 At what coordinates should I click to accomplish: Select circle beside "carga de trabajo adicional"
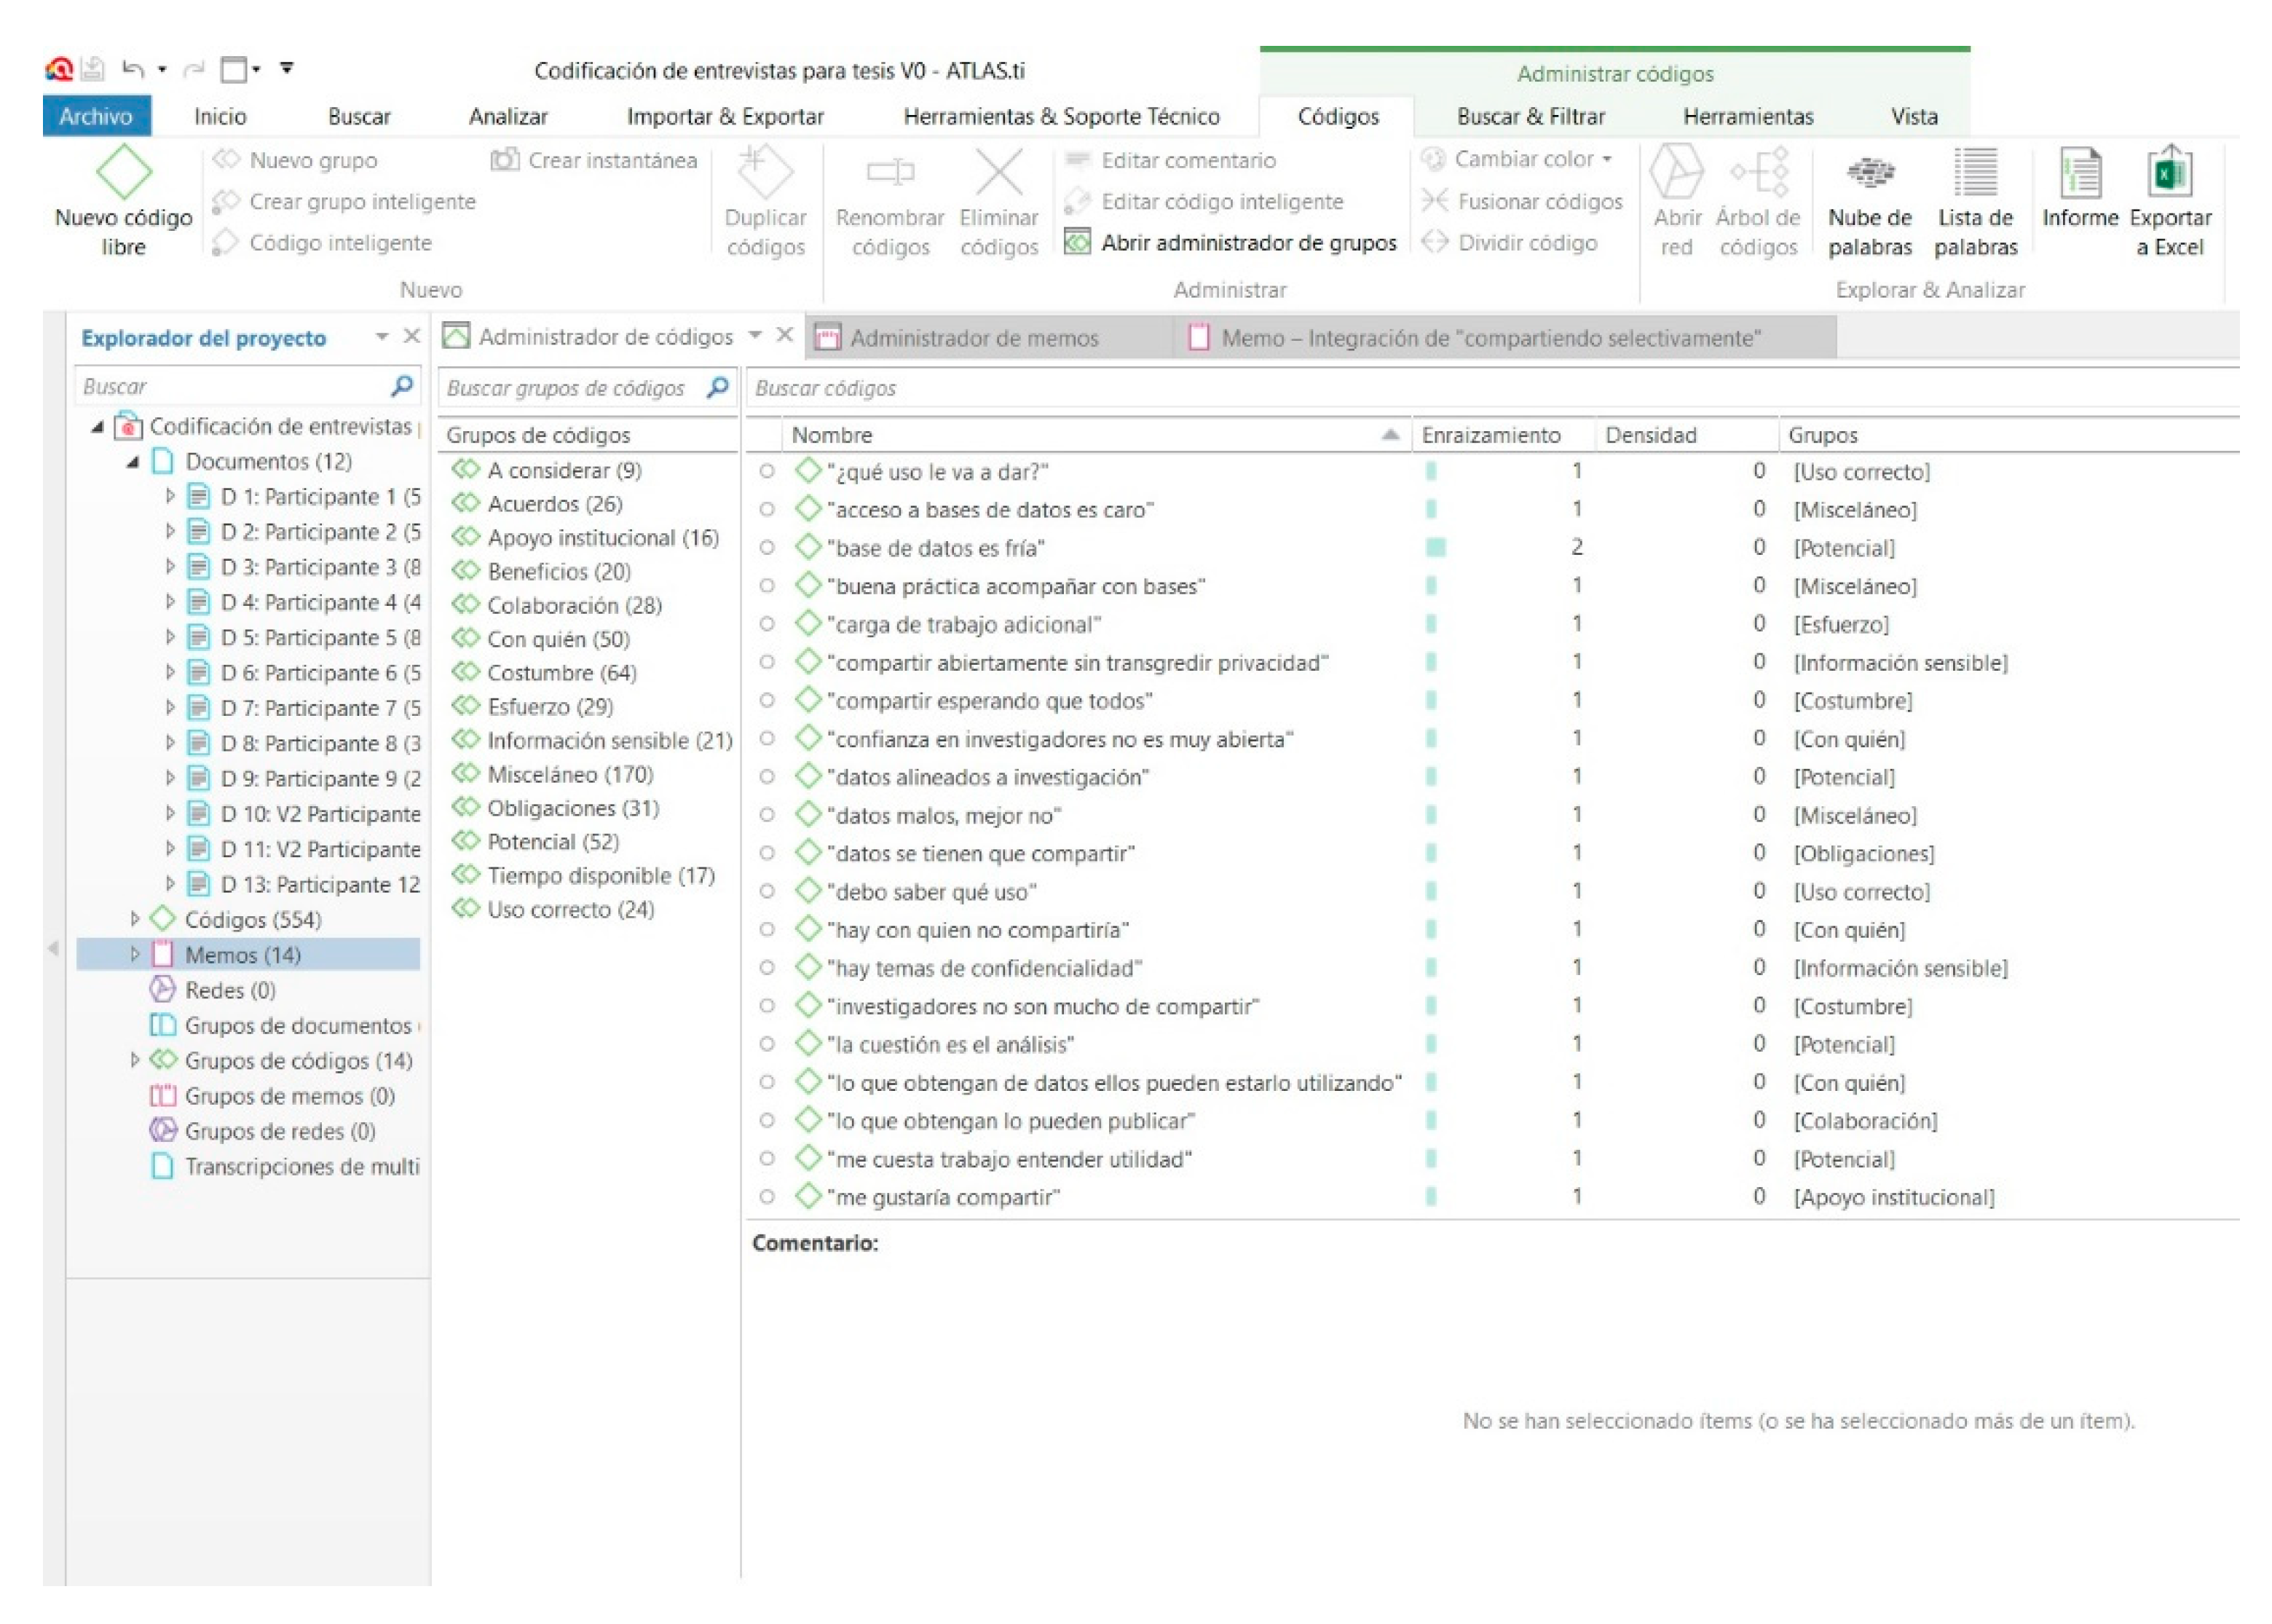coord(767,624)
